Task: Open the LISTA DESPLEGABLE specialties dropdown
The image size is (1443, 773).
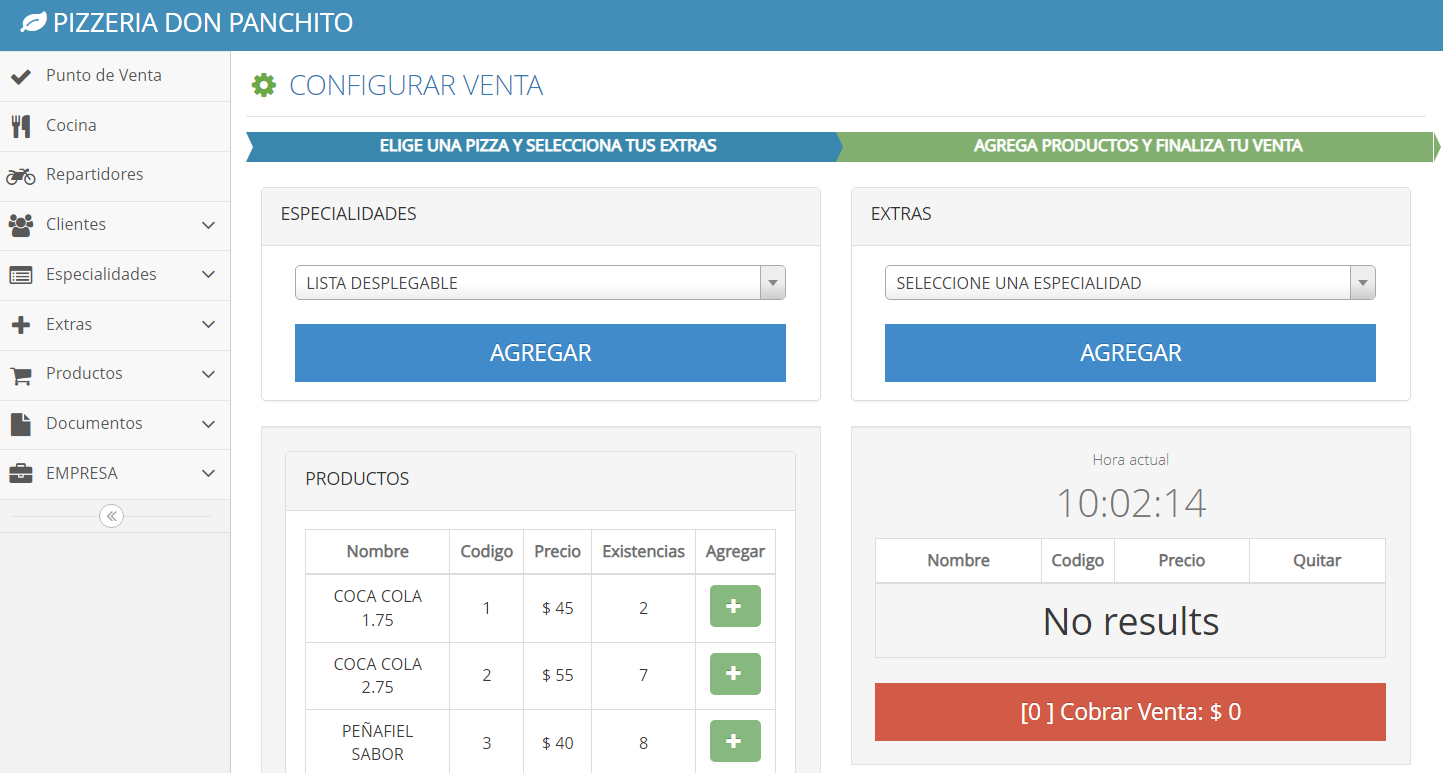Action: pyautogui.click(x=540, y=283)
